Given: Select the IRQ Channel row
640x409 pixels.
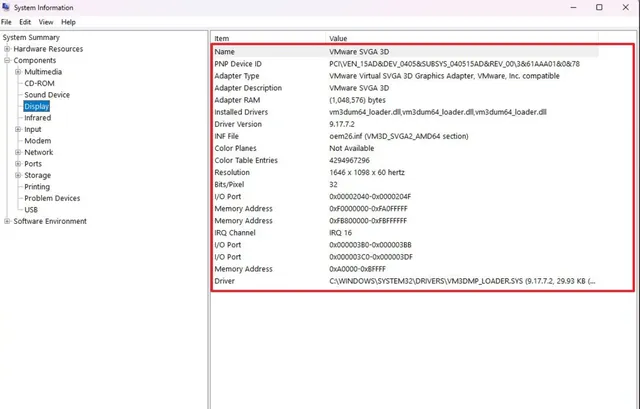Looking at the screenshot, I should pos(405,233).
